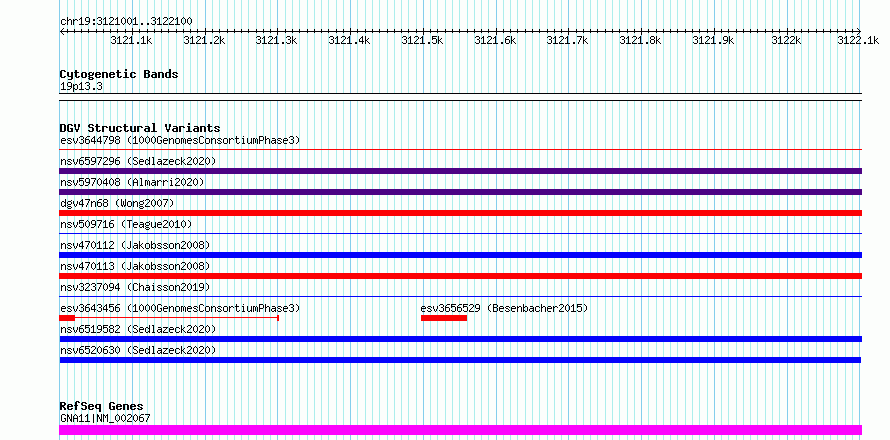Click the 3121.8k ruler position
The width and height of the screenshot is (890, 440).
(640, 40)
